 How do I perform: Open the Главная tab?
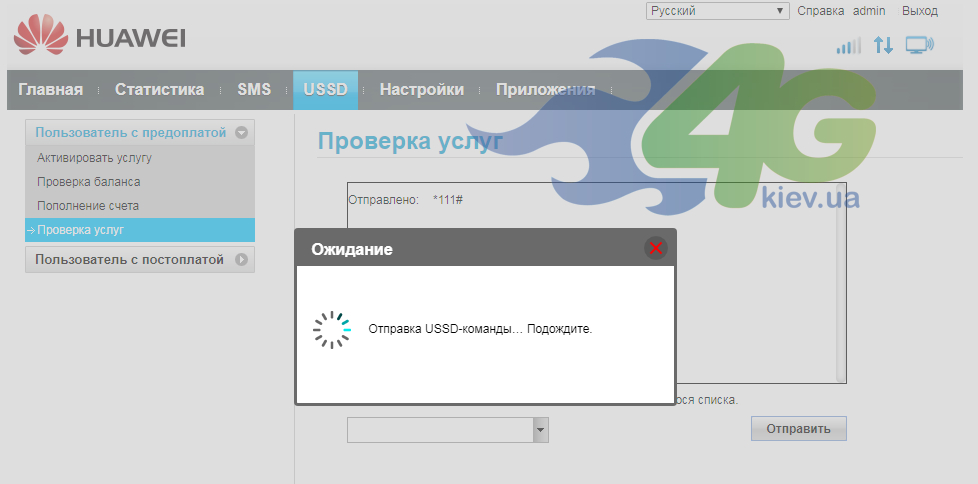coord(51,90)
